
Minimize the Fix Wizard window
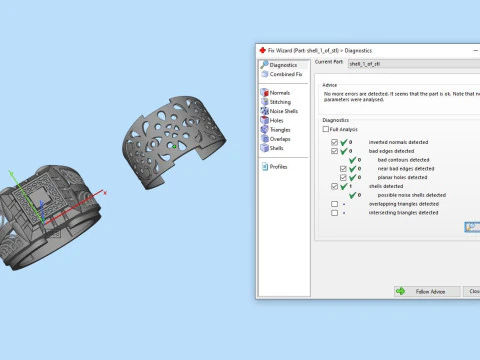click(476, 50)
